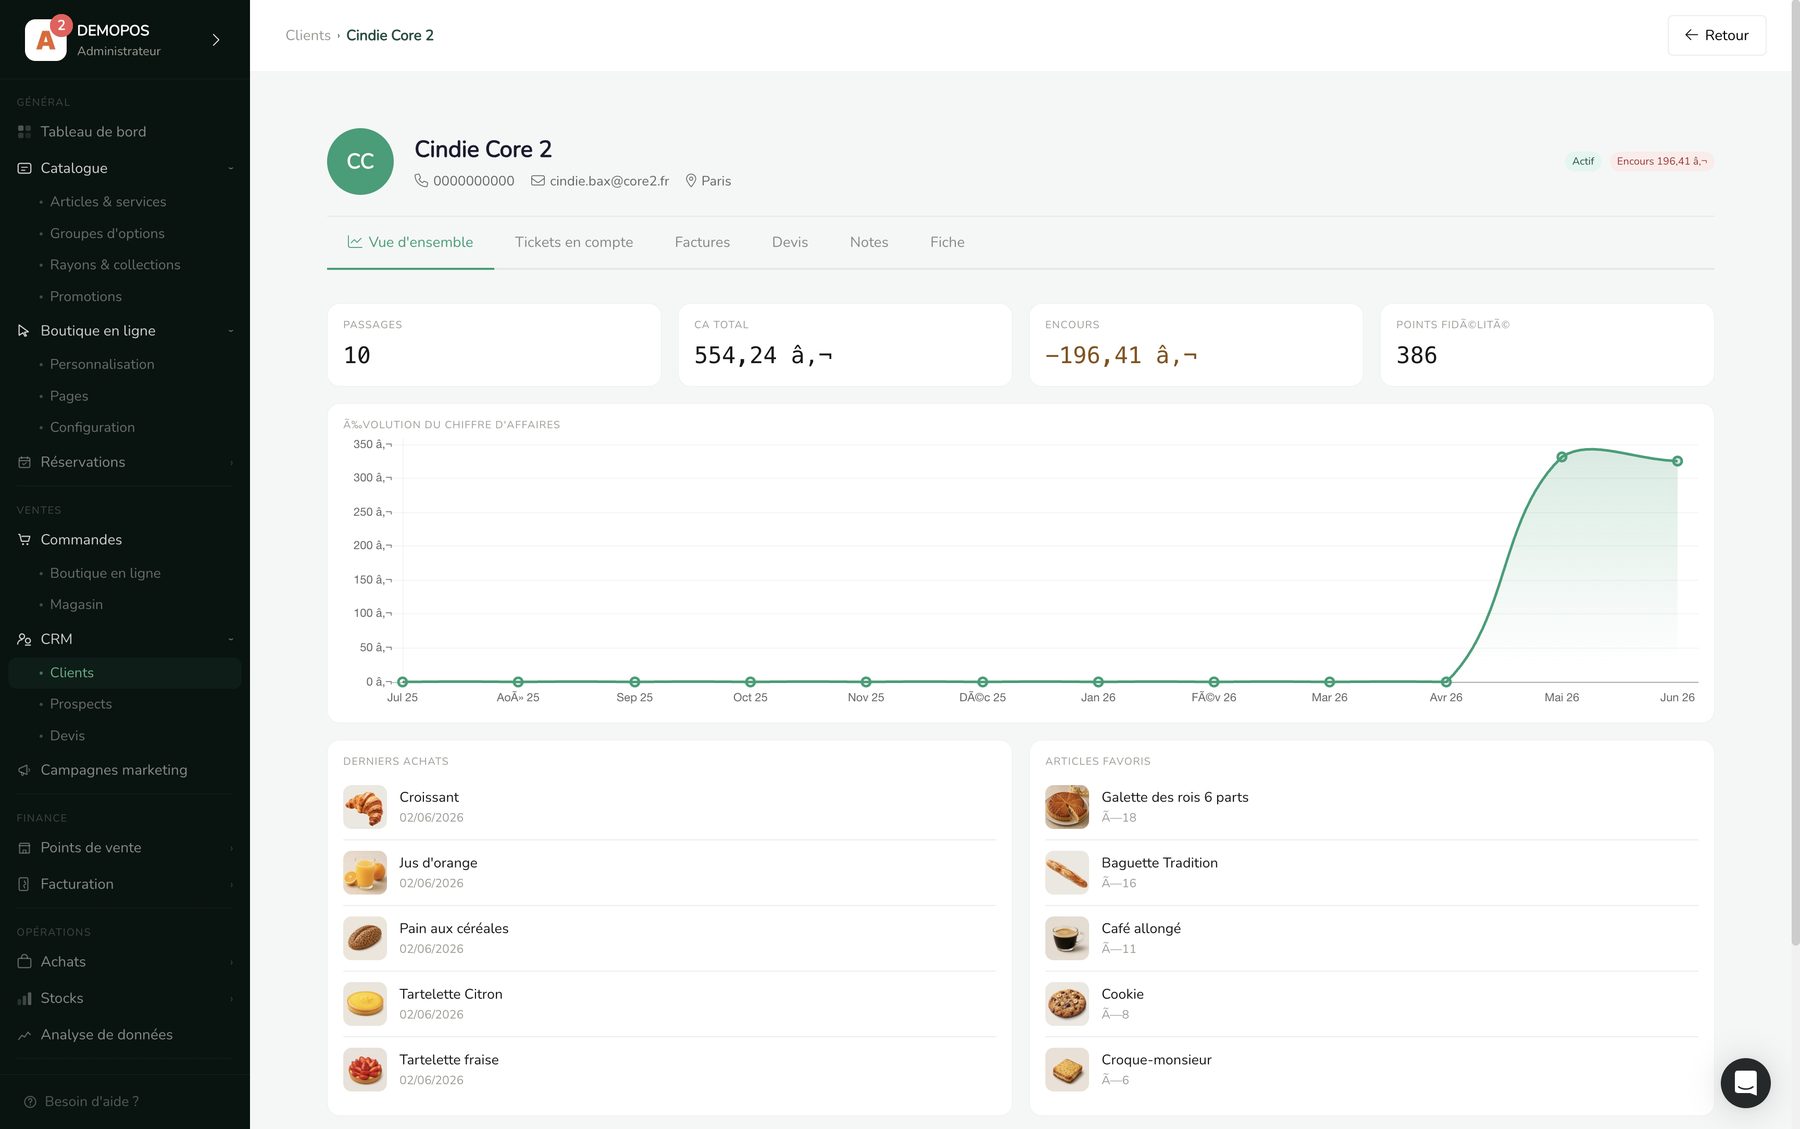Open Devis in the CRM sidebar menu
The width and height of the screenshot is (1800, 1129).
[x=67, y=735]
